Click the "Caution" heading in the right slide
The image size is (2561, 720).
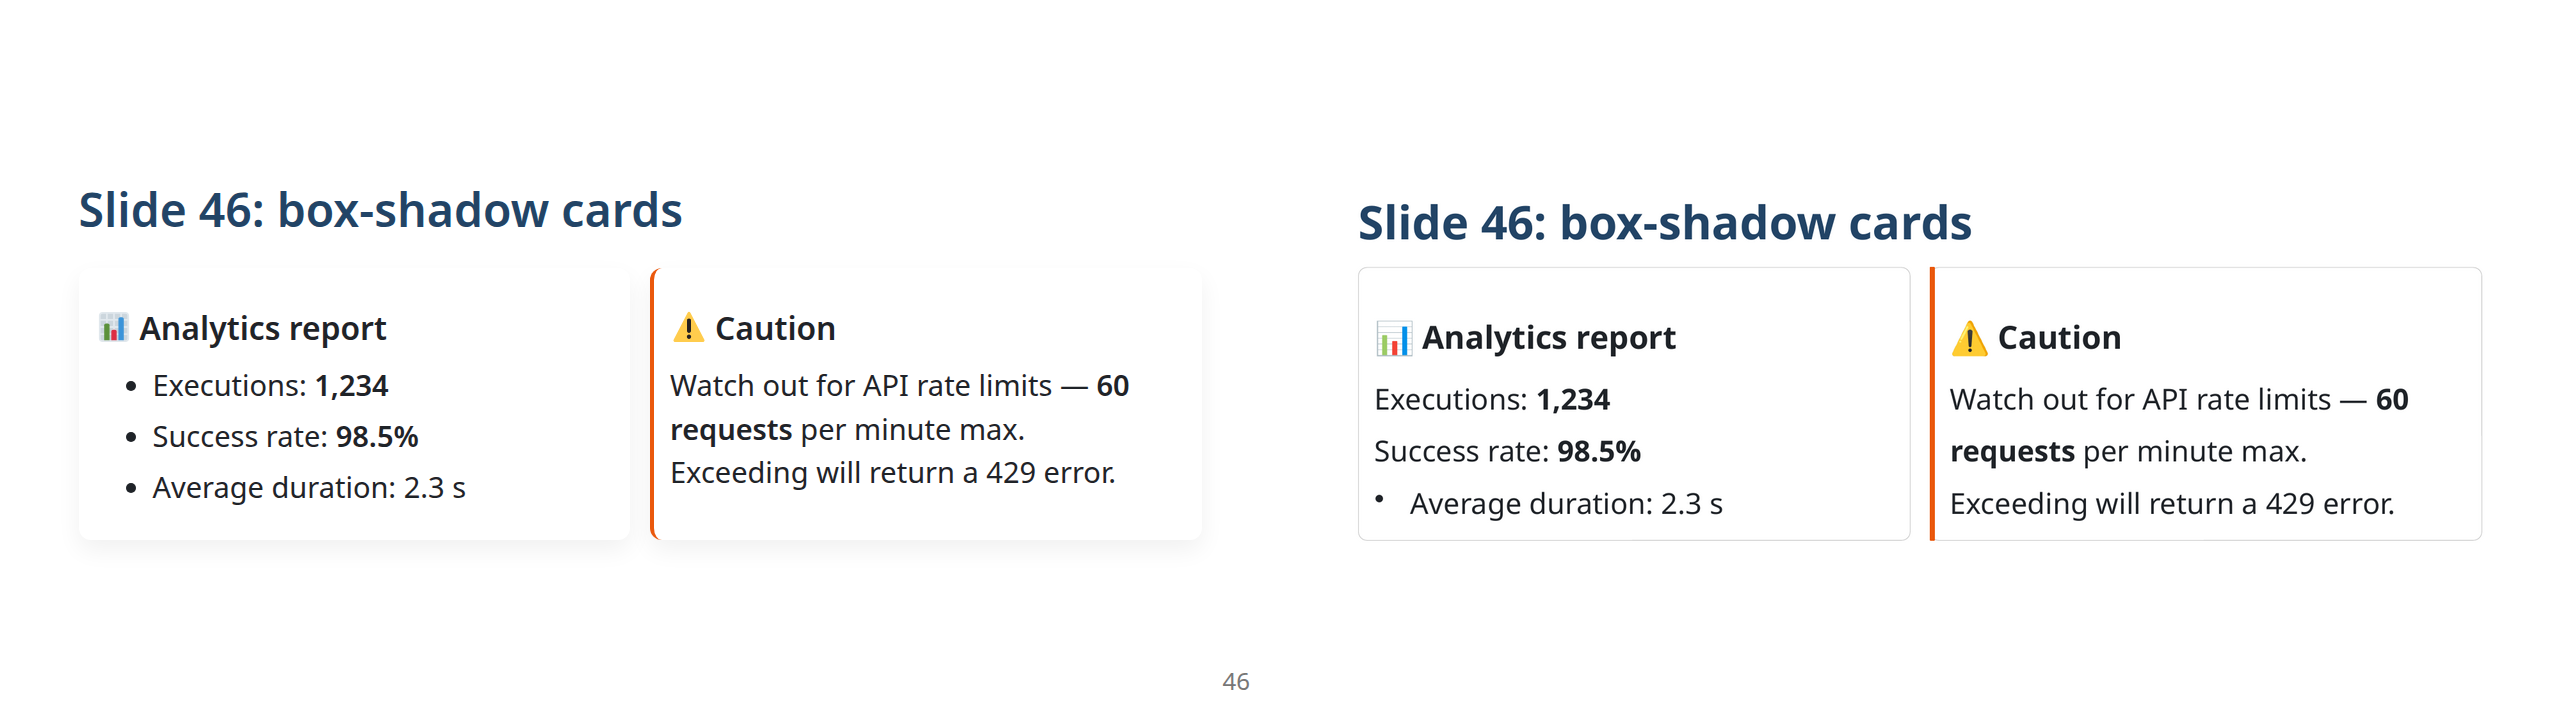(2059, 338)
